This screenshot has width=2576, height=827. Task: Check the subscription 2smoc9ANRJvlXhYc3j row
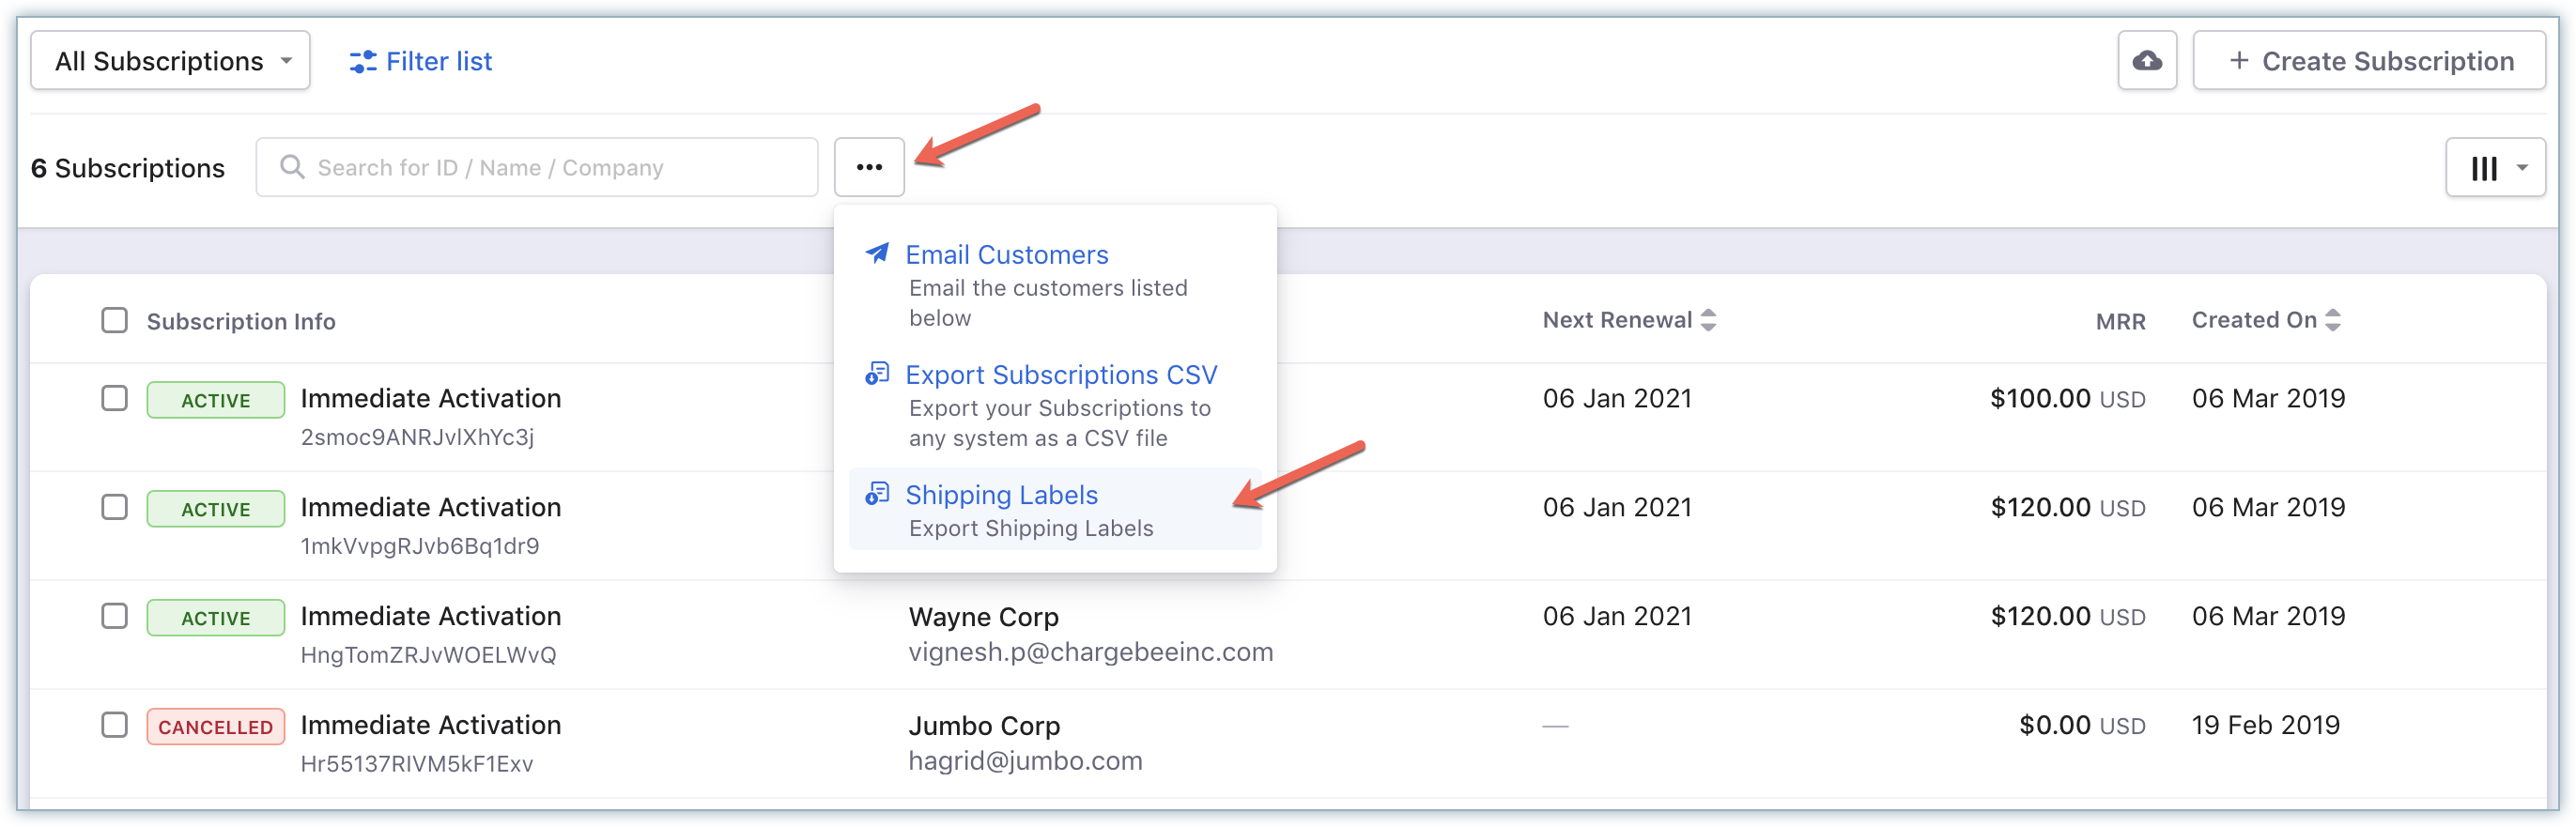[115, 398]
